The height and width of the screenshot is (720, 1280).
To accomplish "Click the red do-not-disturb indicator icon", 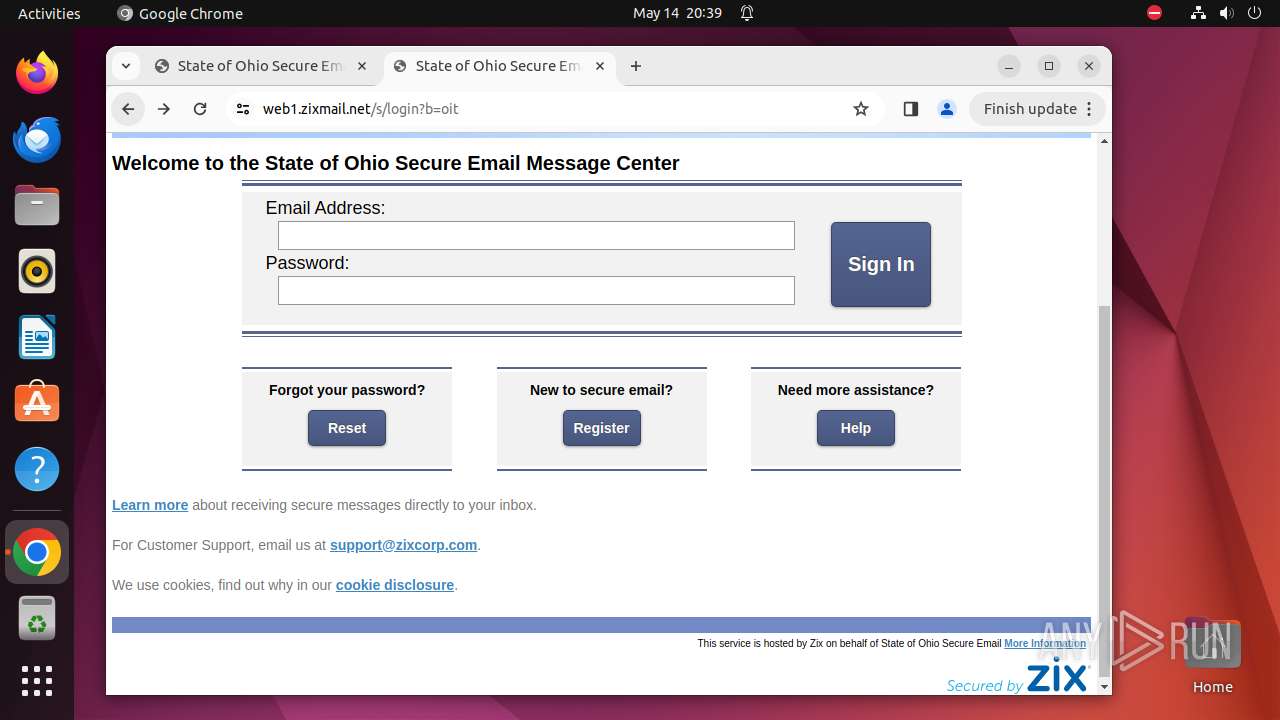I will (1154, 13).
